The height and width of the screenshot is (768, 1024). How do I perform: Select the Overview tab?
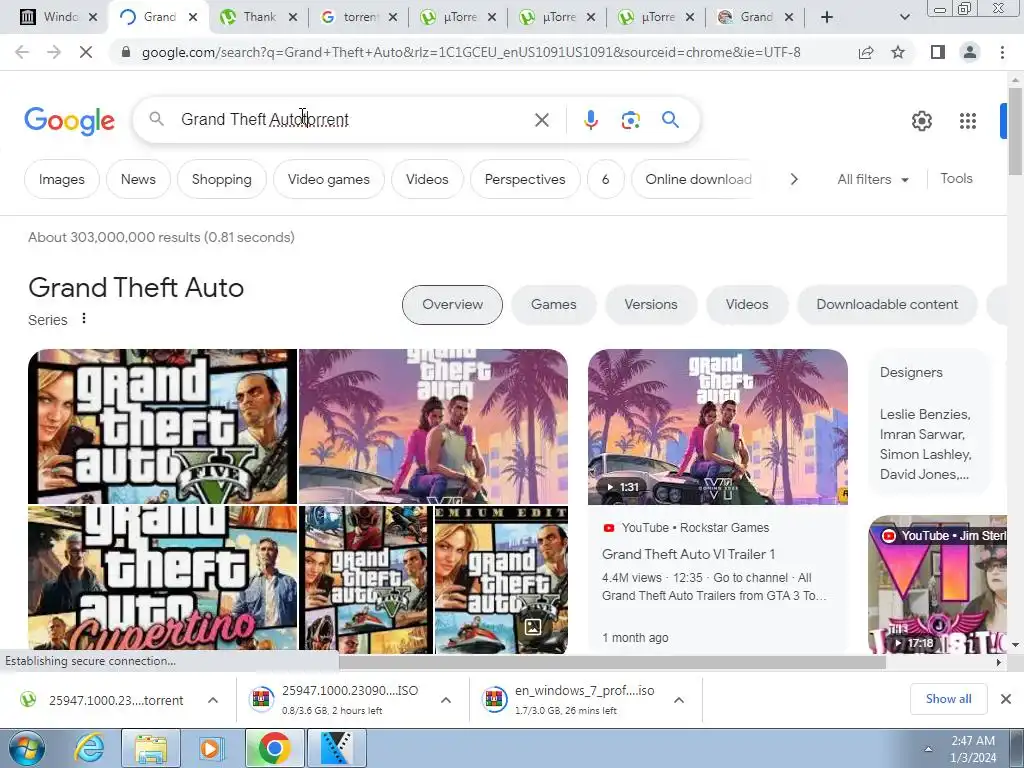point(452,304)
